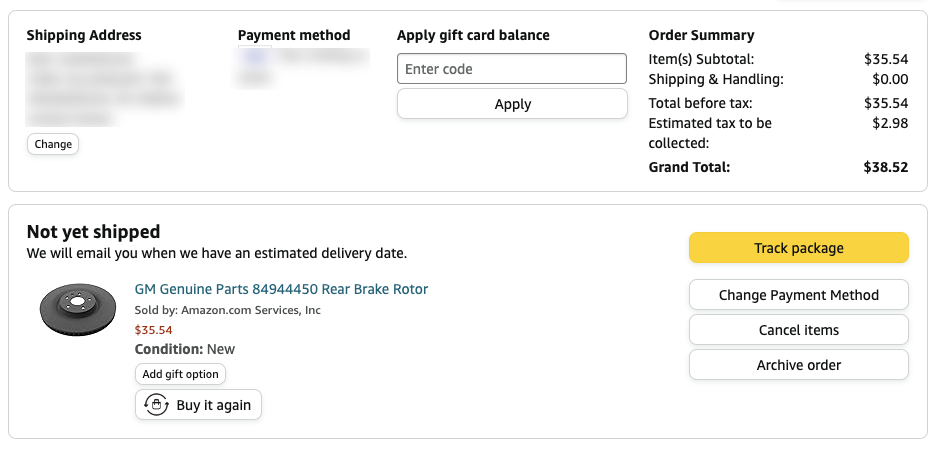
Task: Click Sold by Amazon.com Services text
Action: pyautogui.click(x=227, y=310)
